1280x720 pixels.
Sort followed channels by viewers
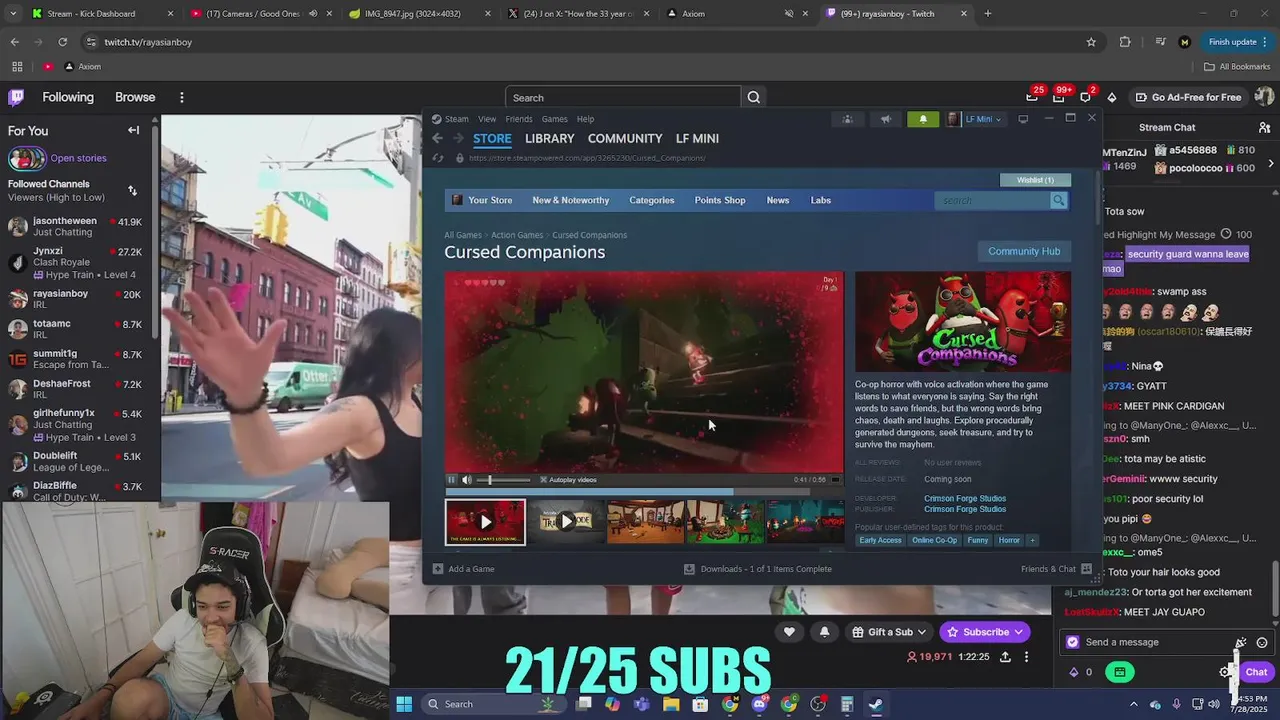pos(132,190)
